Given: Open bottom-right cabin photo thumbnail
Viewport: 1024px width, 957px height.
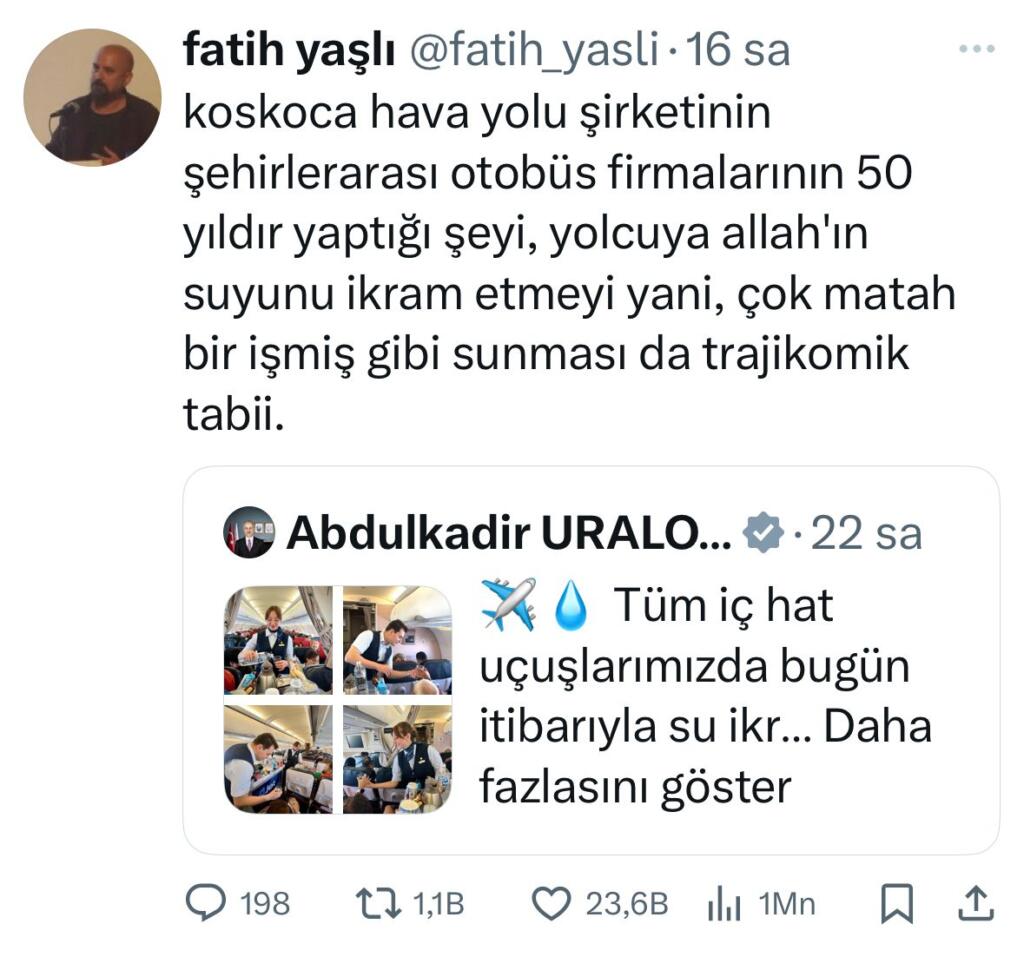Looking at the screenshot, I should [x=398, y=760].
